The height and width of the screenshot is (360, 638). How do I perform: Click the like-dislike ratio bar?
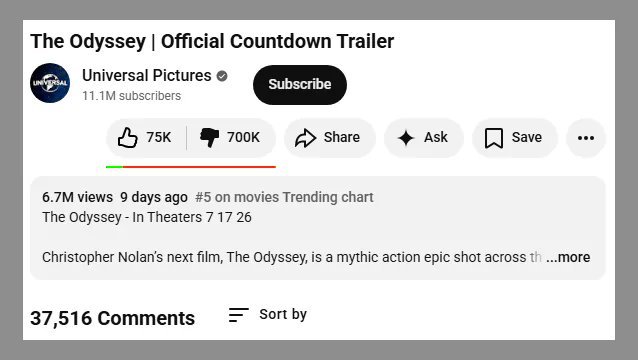point(191,167)
